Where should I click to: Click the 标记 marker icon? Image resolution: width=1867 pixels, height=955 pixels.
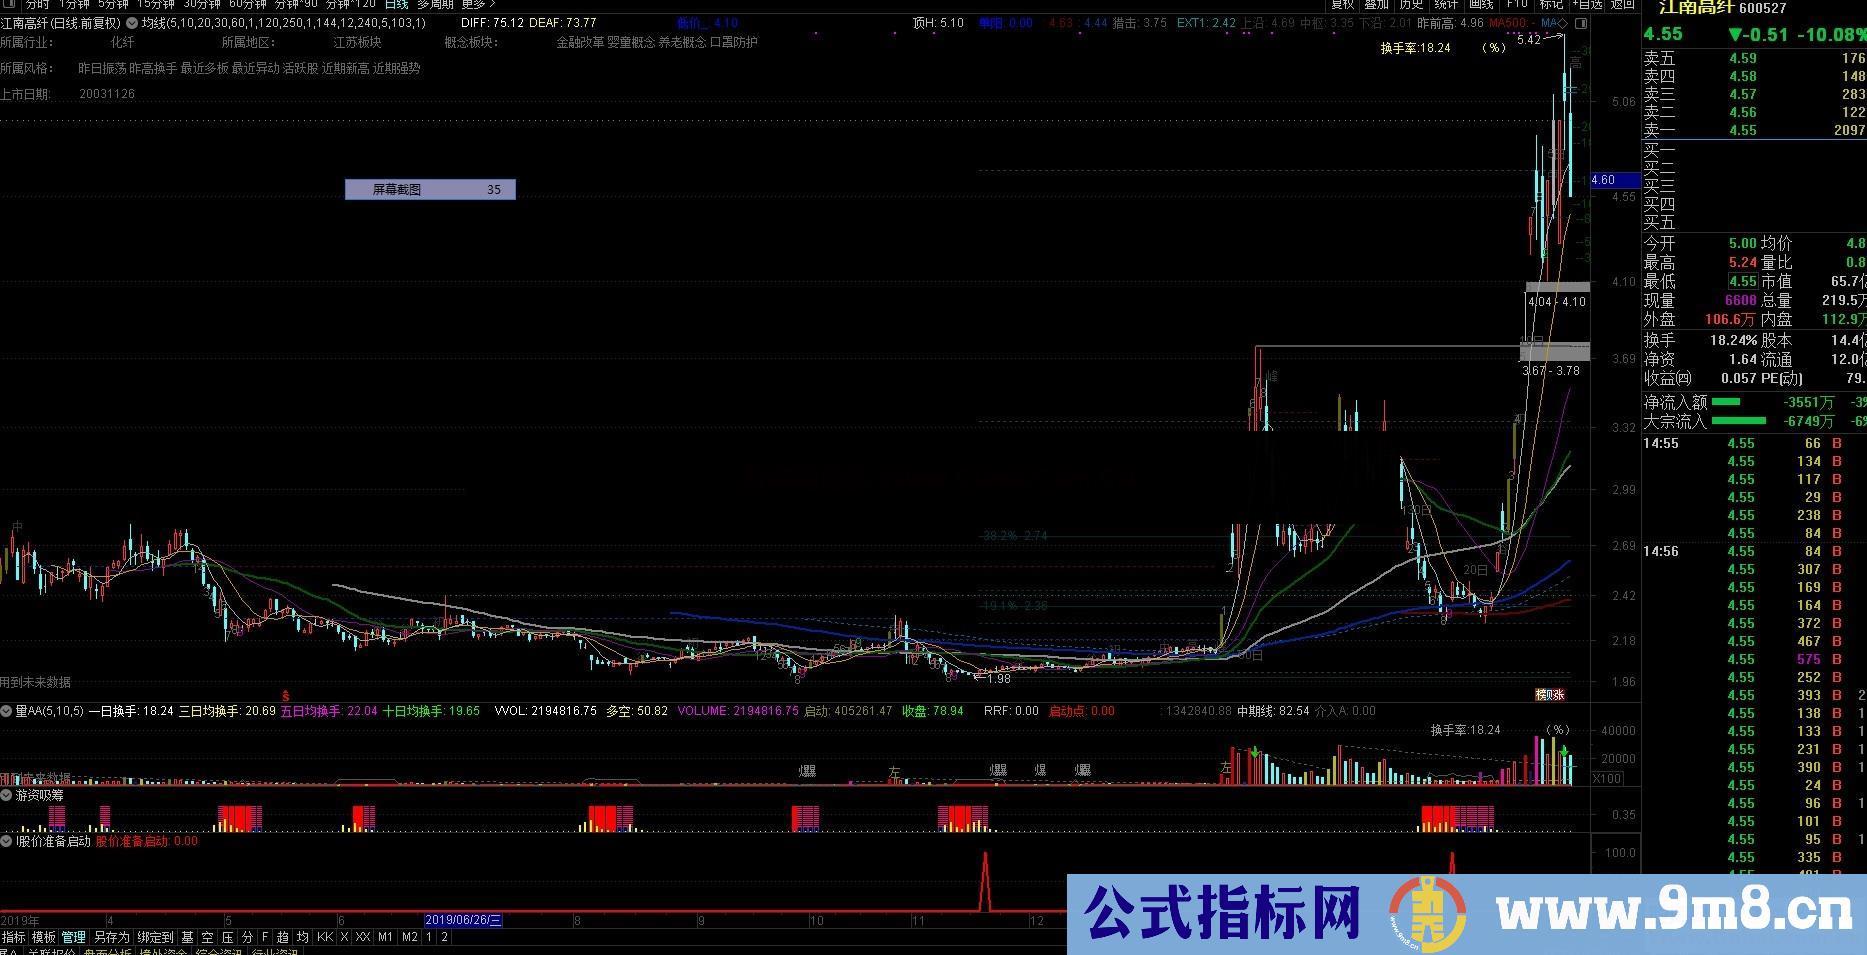pyautogui.click(x=1549, y=6)
